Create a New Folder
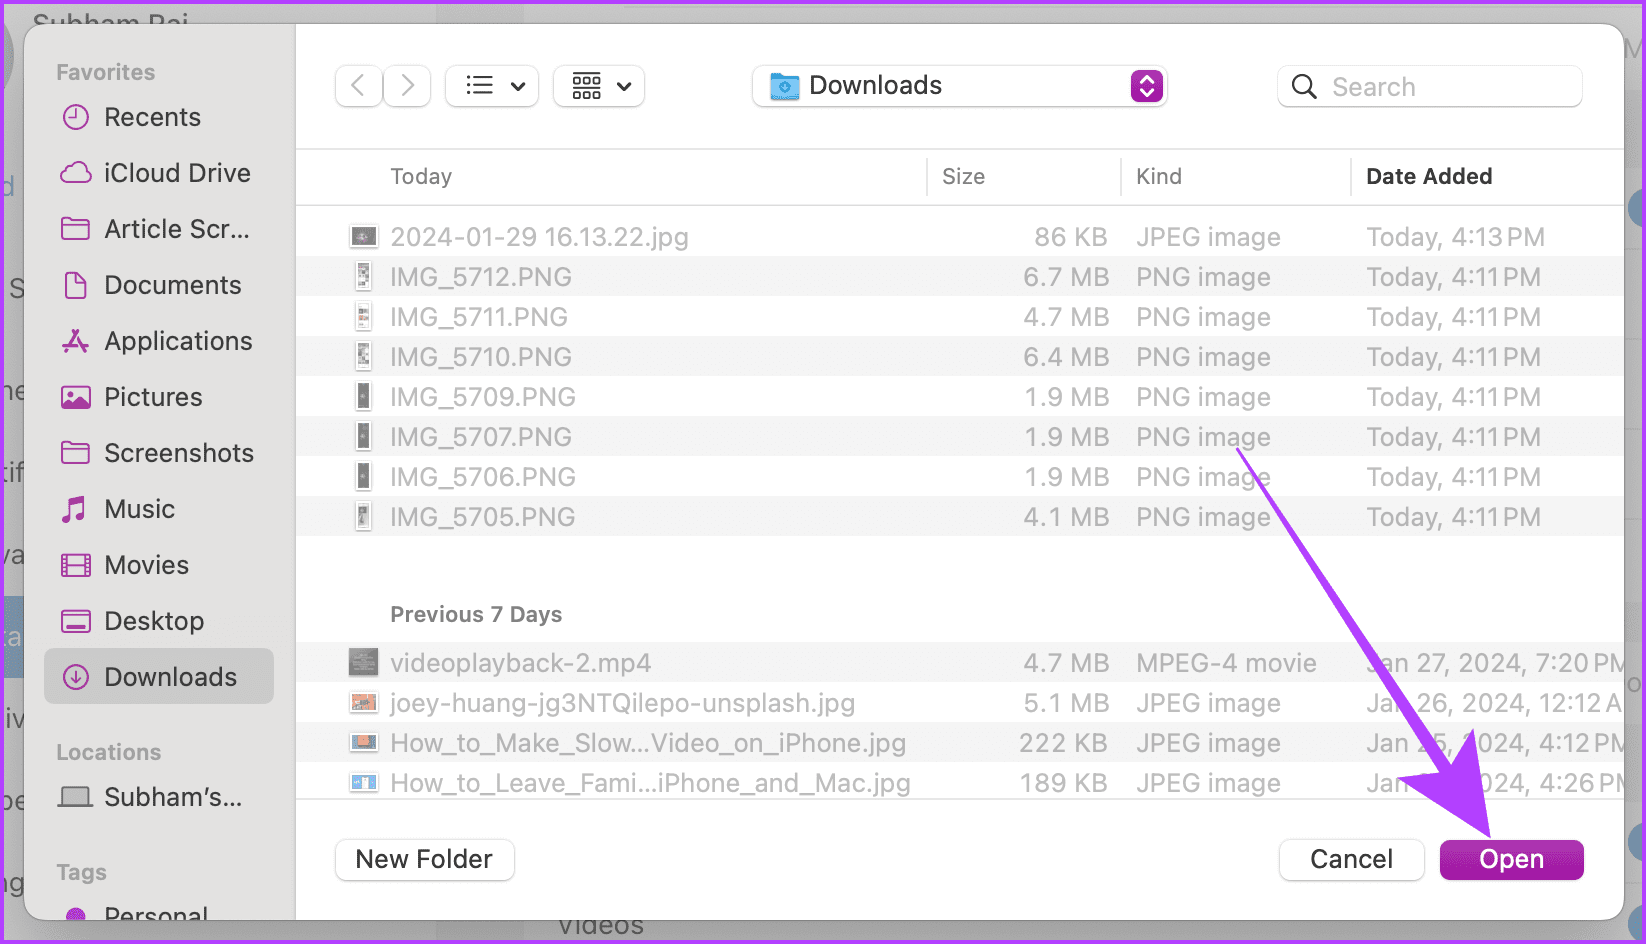Image resolution: width=1646 pixels, height=944 pixels. click(x=424, y=859)
